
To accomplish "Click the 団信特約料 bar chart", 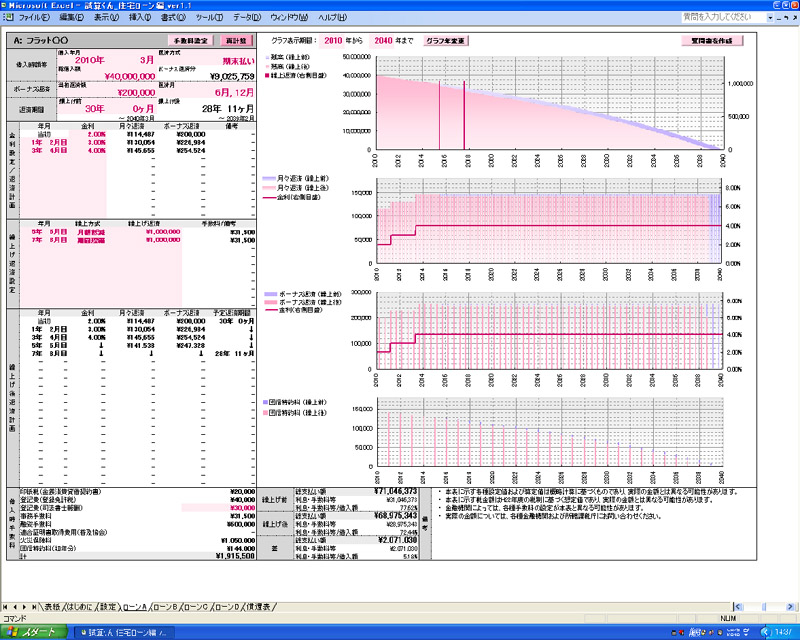I will click(549, 432).
